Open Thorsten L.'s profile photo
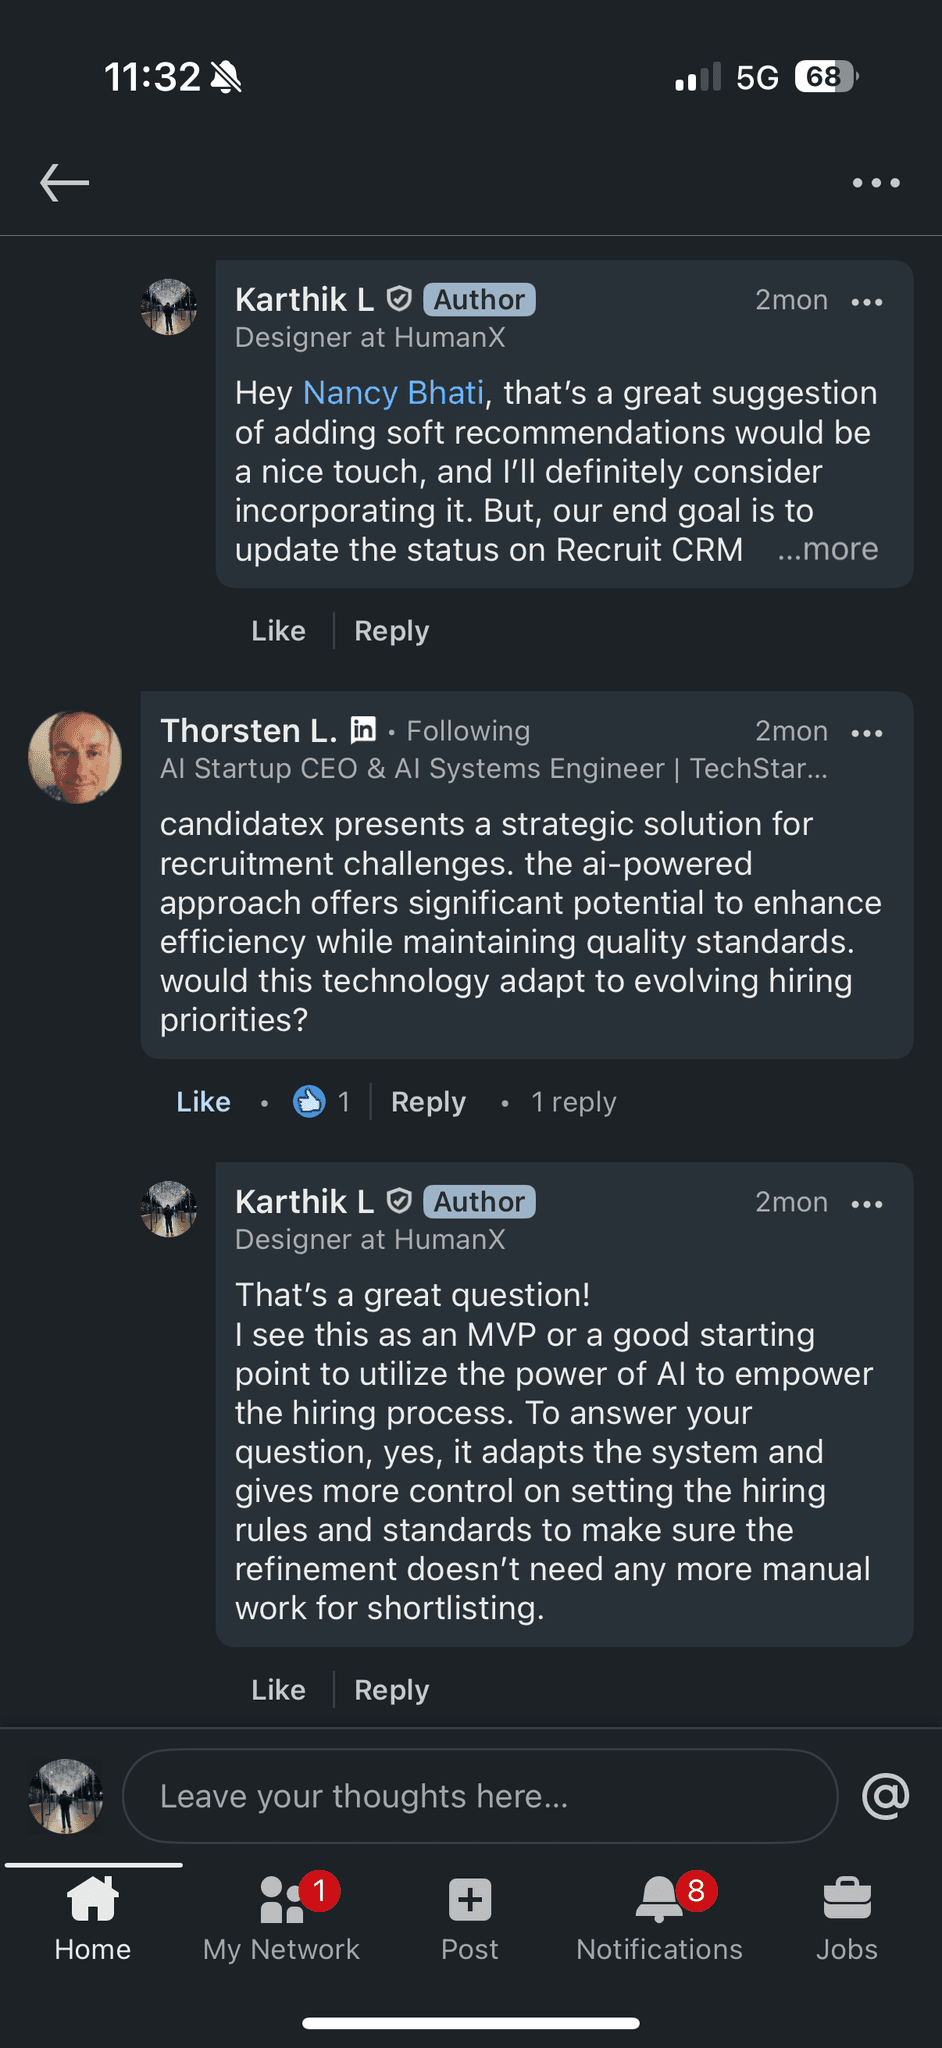Viewport: 942px width, 2048px height. coord(75,758)
